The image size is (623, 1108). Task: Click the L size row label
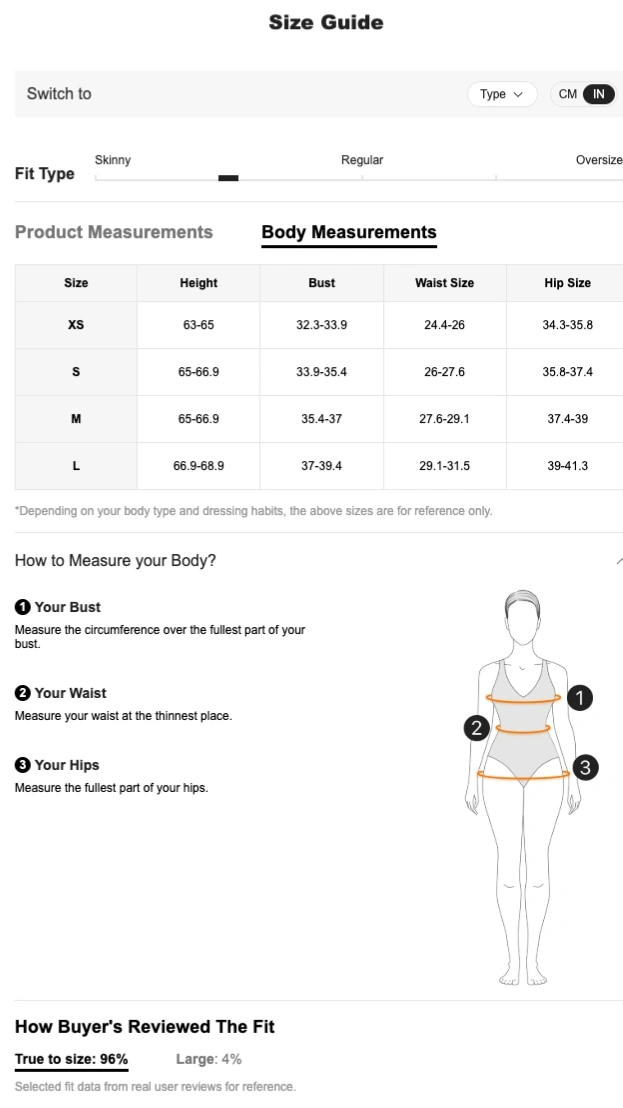click(76, 466)
